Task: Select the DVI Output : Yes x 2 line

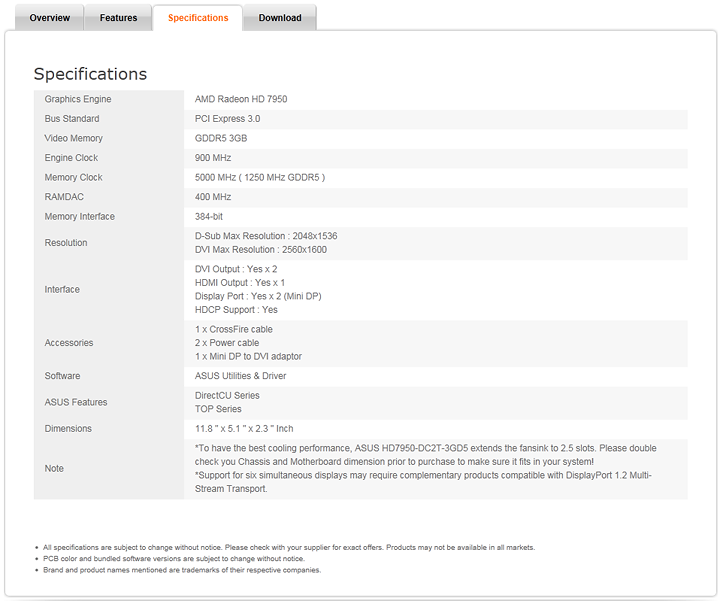Action: pyautogui.click(x=236, y=269)
